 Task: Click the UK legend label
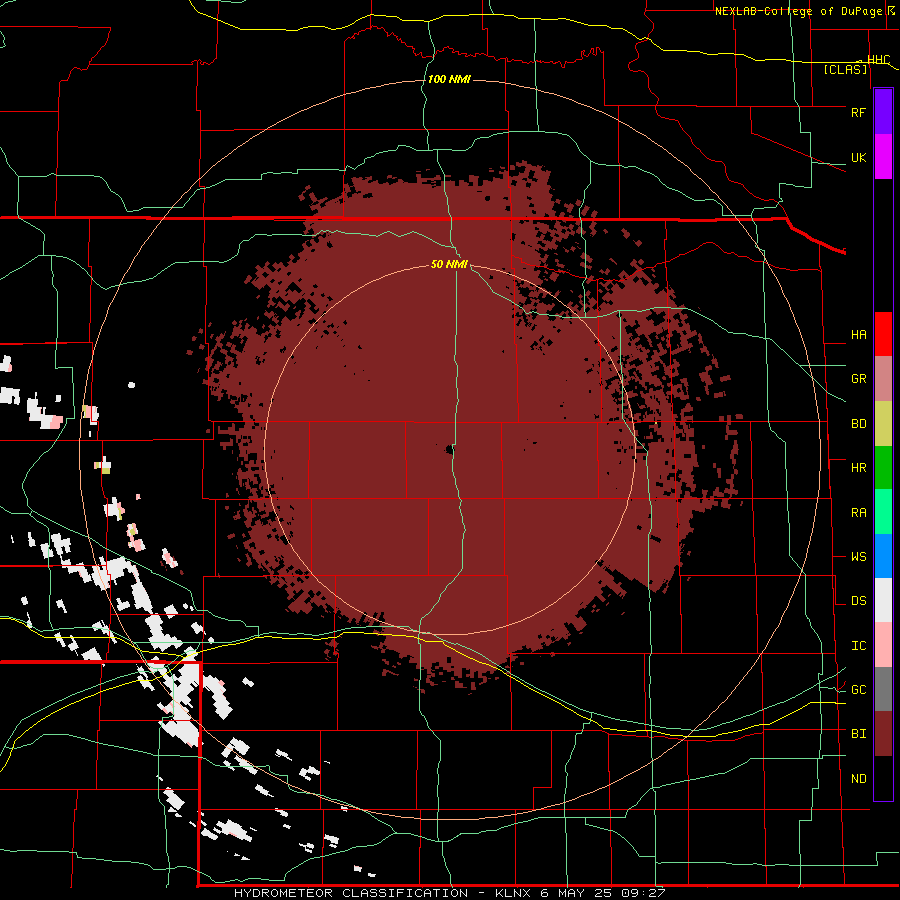click(858, 157)
